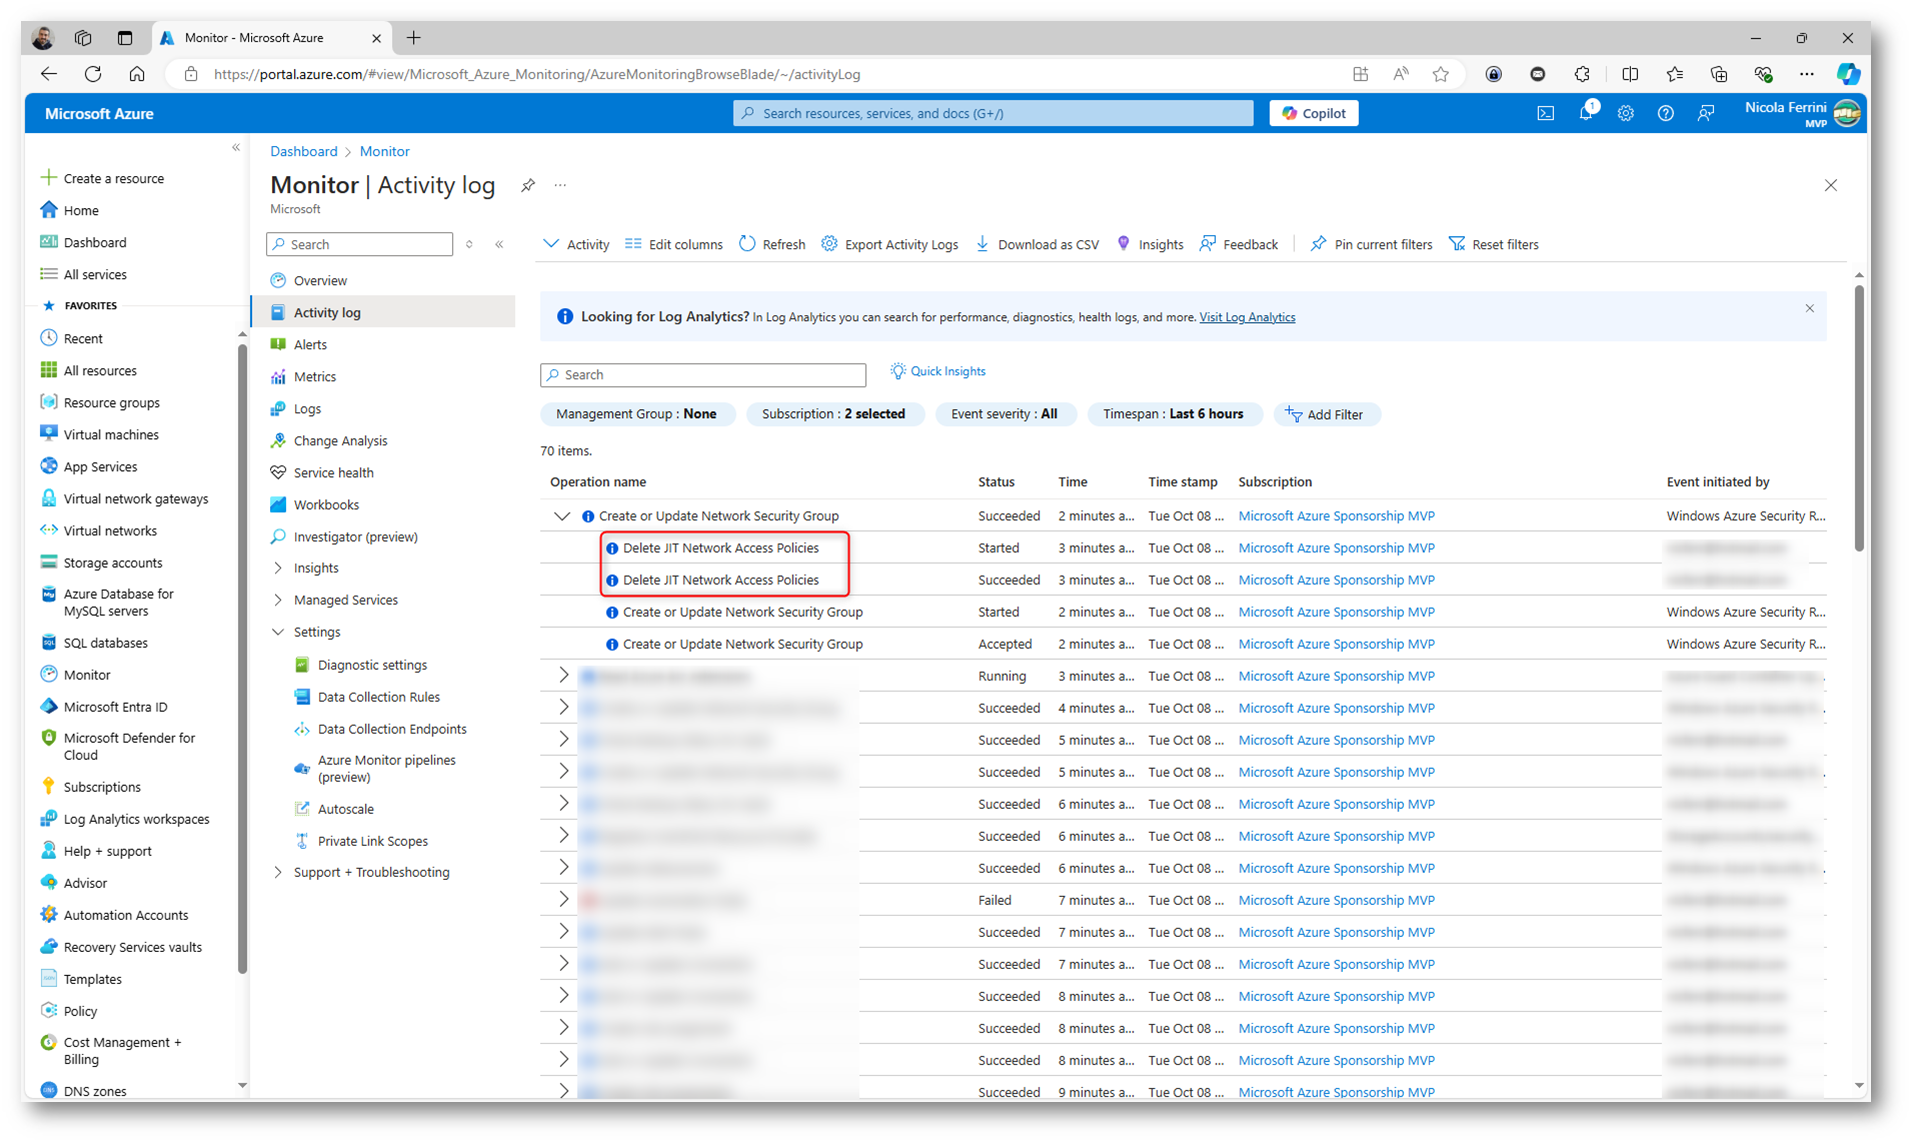
Task: Open the blade's more options ellipsis
Action: tap(560, 185)
